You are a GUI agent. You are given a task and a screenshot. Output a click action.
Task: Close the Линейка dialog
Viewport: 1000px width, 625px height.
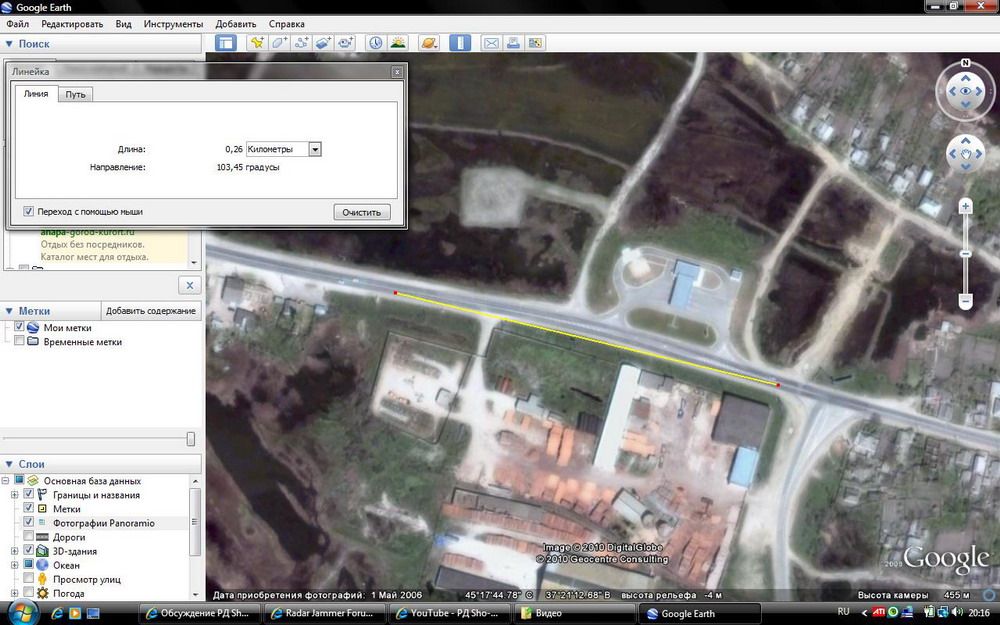[397, 72]
